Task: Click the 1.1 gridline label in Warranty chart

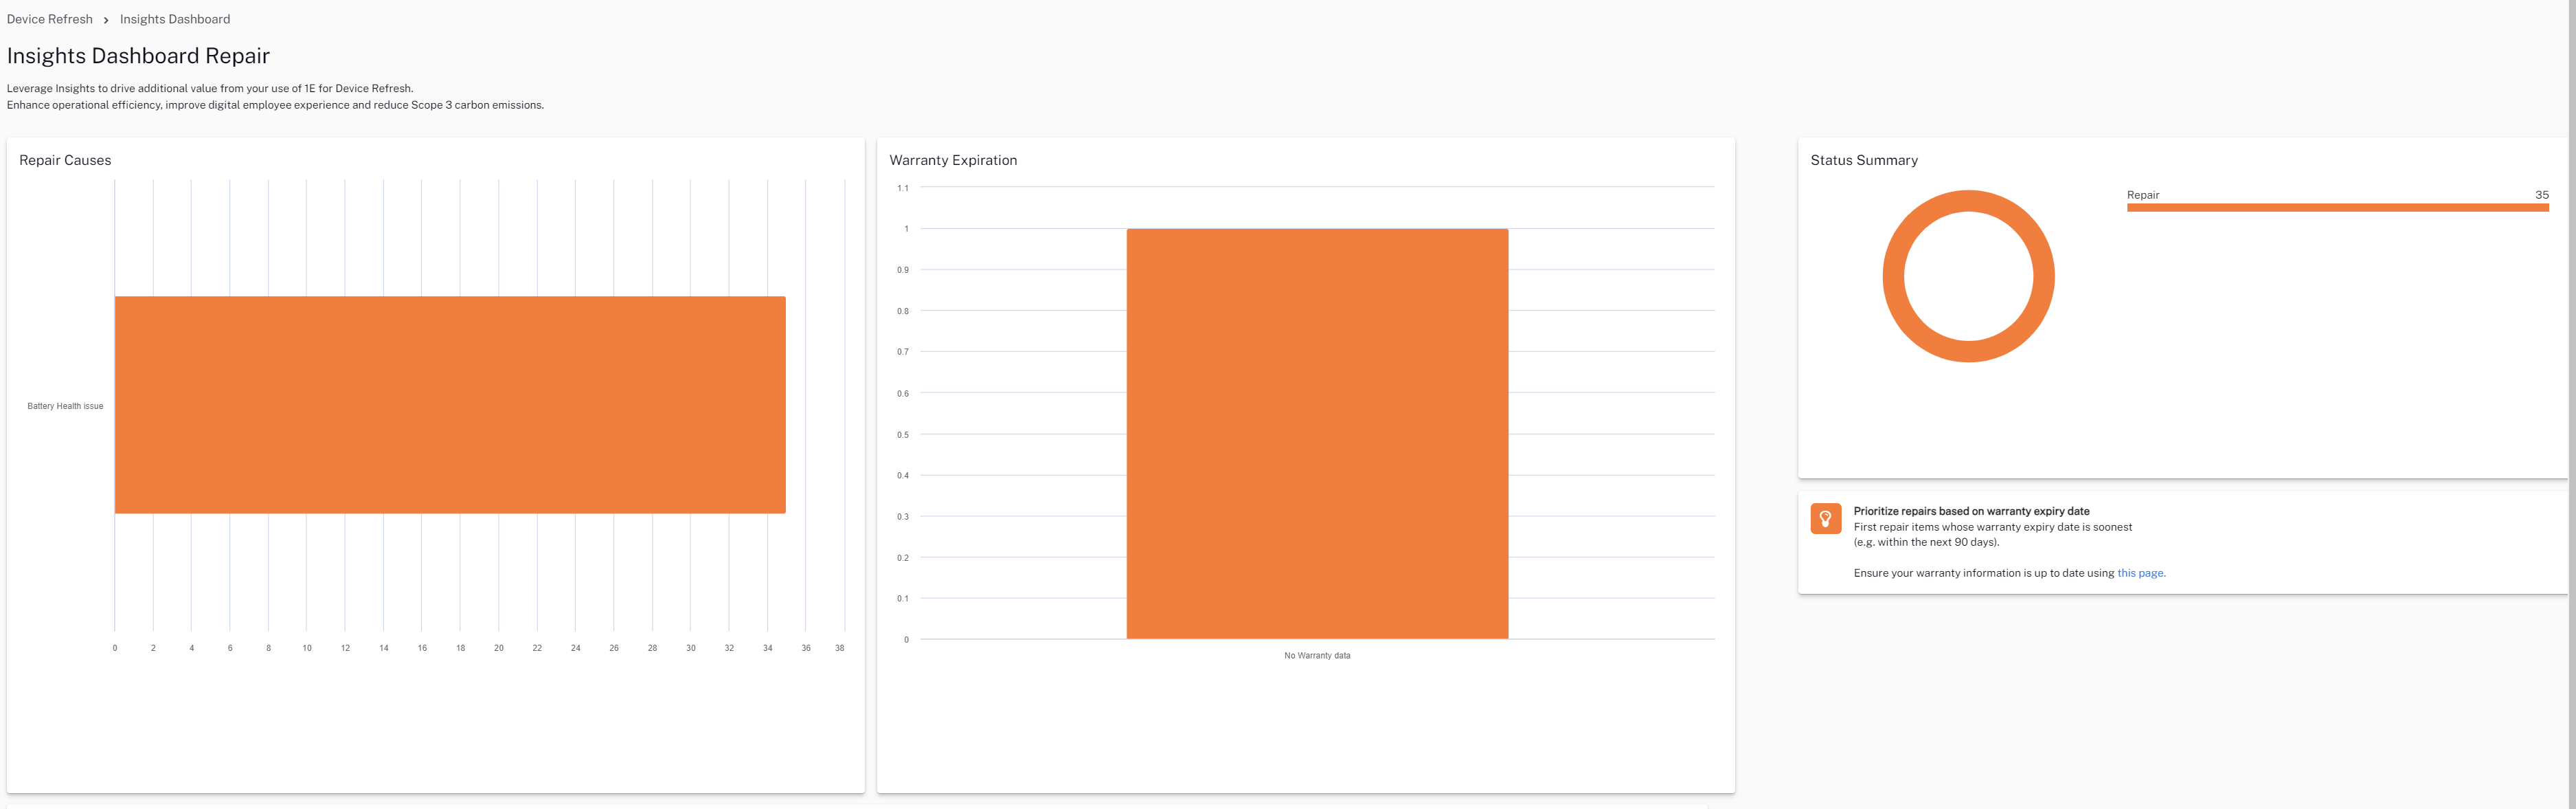Action: pos(903,188)
